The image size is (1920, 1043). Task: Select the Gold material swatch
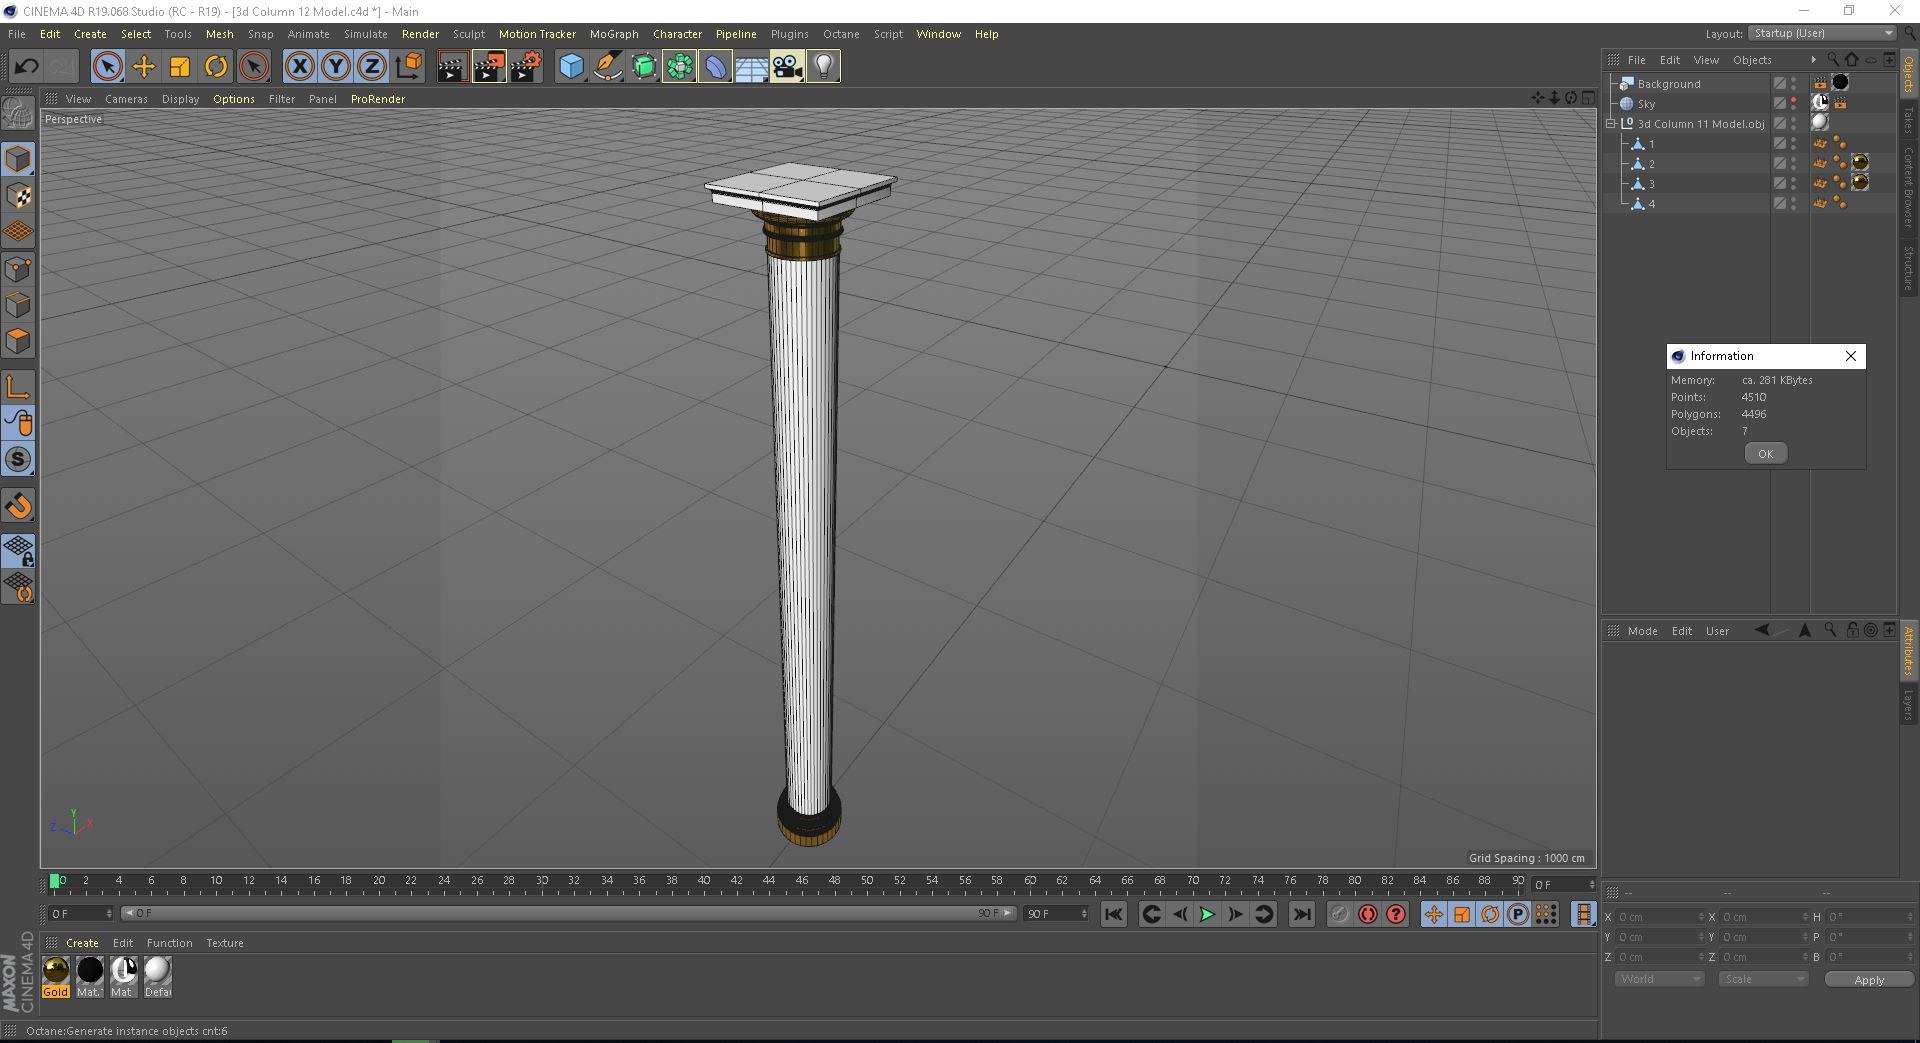pyautogui.click(x=56, y=977)
